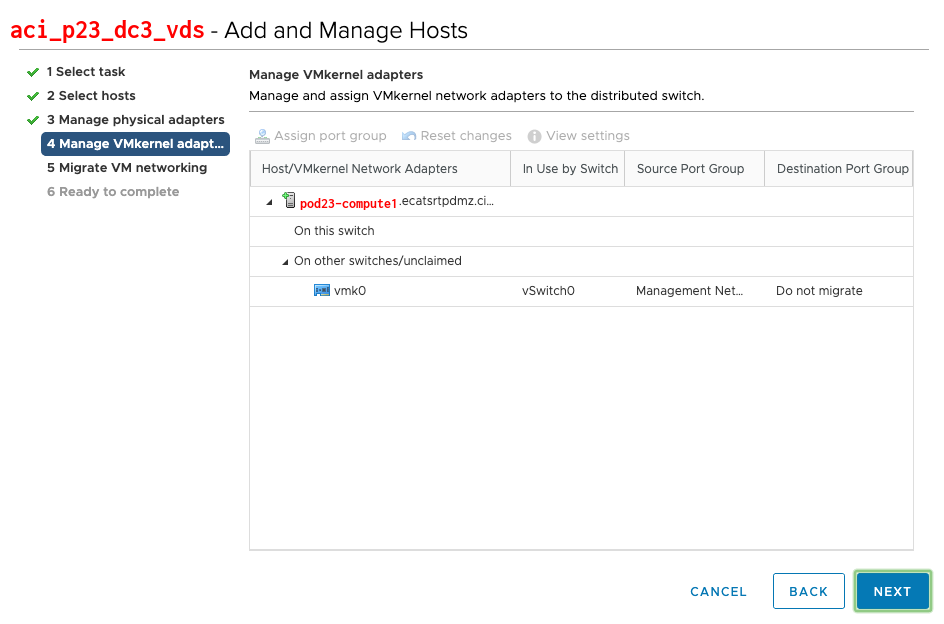
Task: Collapse the pod23-compute1 host tree node
Action: (x=269, y=202)
